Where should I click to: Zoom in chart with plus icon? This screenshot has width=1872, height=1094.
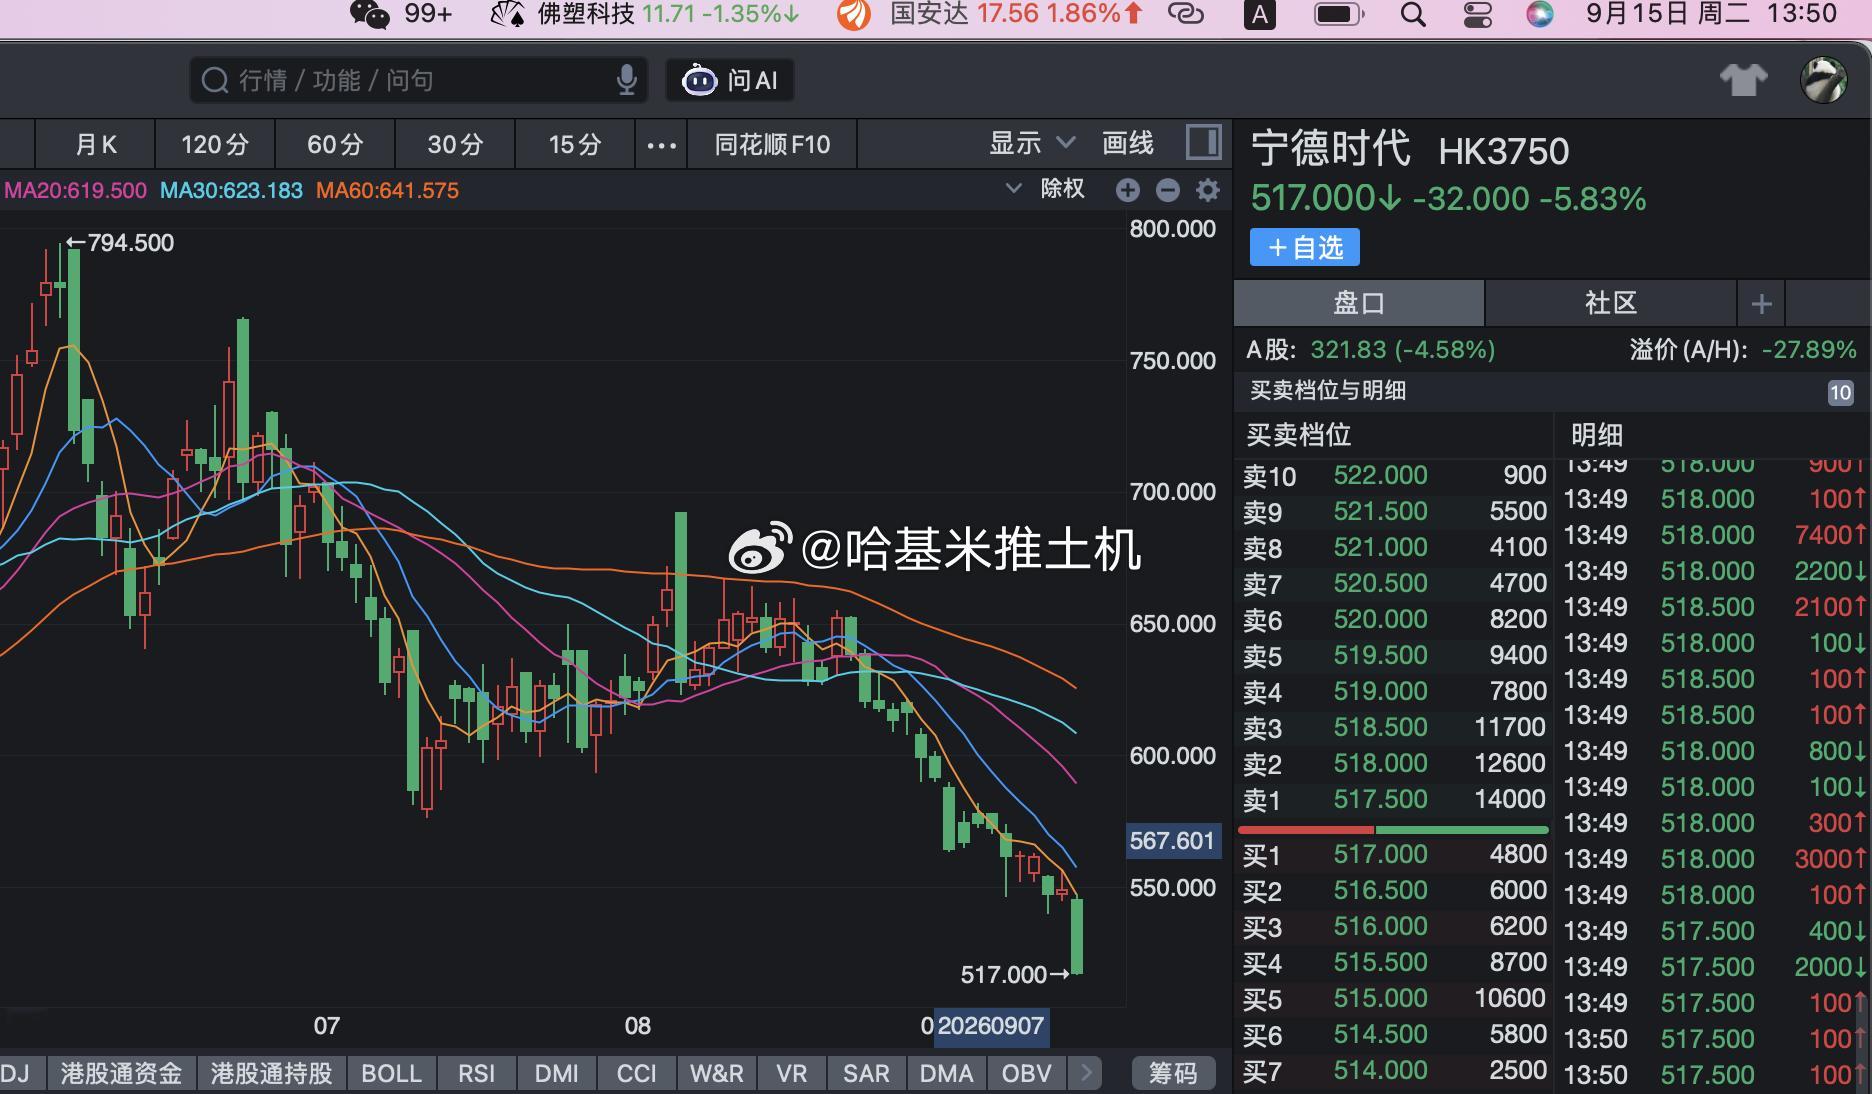tap(1128, 190)
